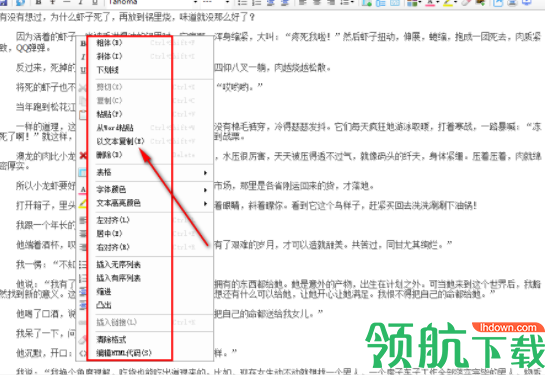Screen dimensions: 545x375
Task: Click line beginning 我跟一个年长的
Action: tap(45, 225)
